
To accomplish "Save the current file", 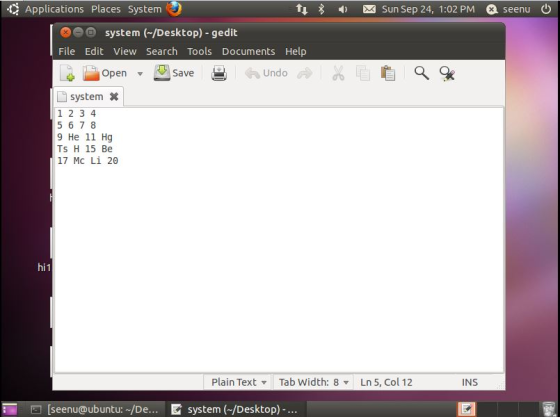I will [174, 73].
